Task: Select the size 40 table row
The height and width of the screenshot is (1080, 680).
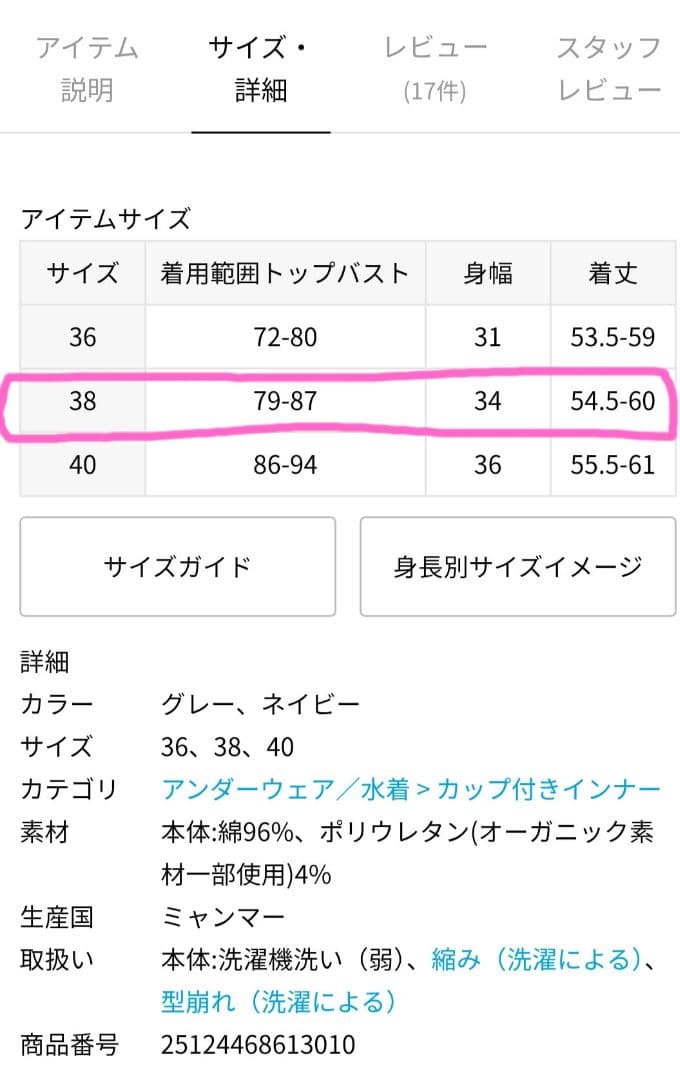Action: coord(340,464)
